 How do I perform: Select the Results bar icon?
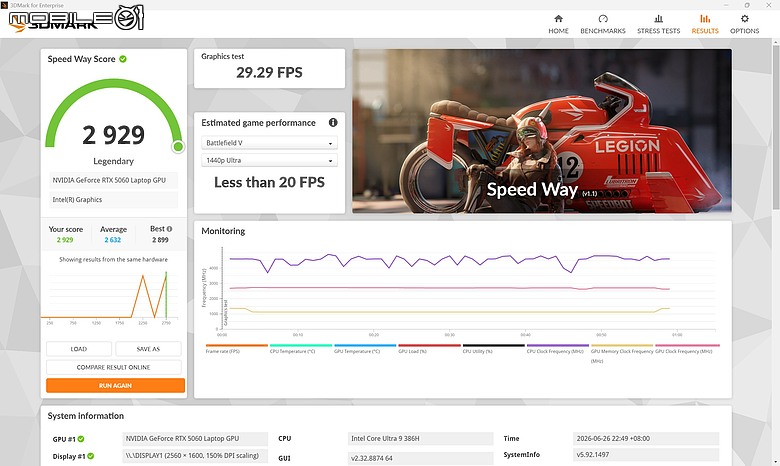tap(705, 19)
